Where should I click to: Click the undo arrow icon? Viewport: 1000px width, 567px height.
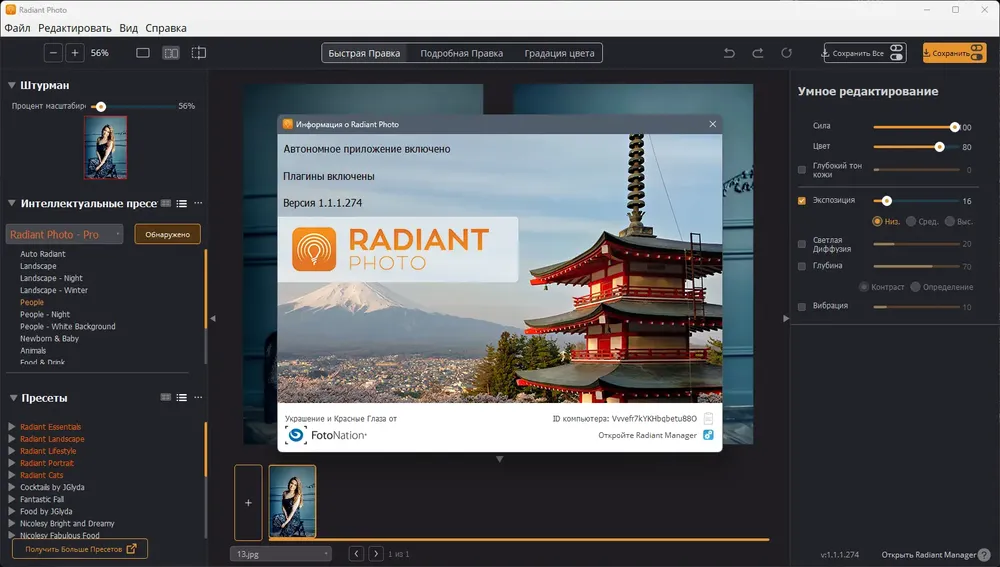pos(729,53)
